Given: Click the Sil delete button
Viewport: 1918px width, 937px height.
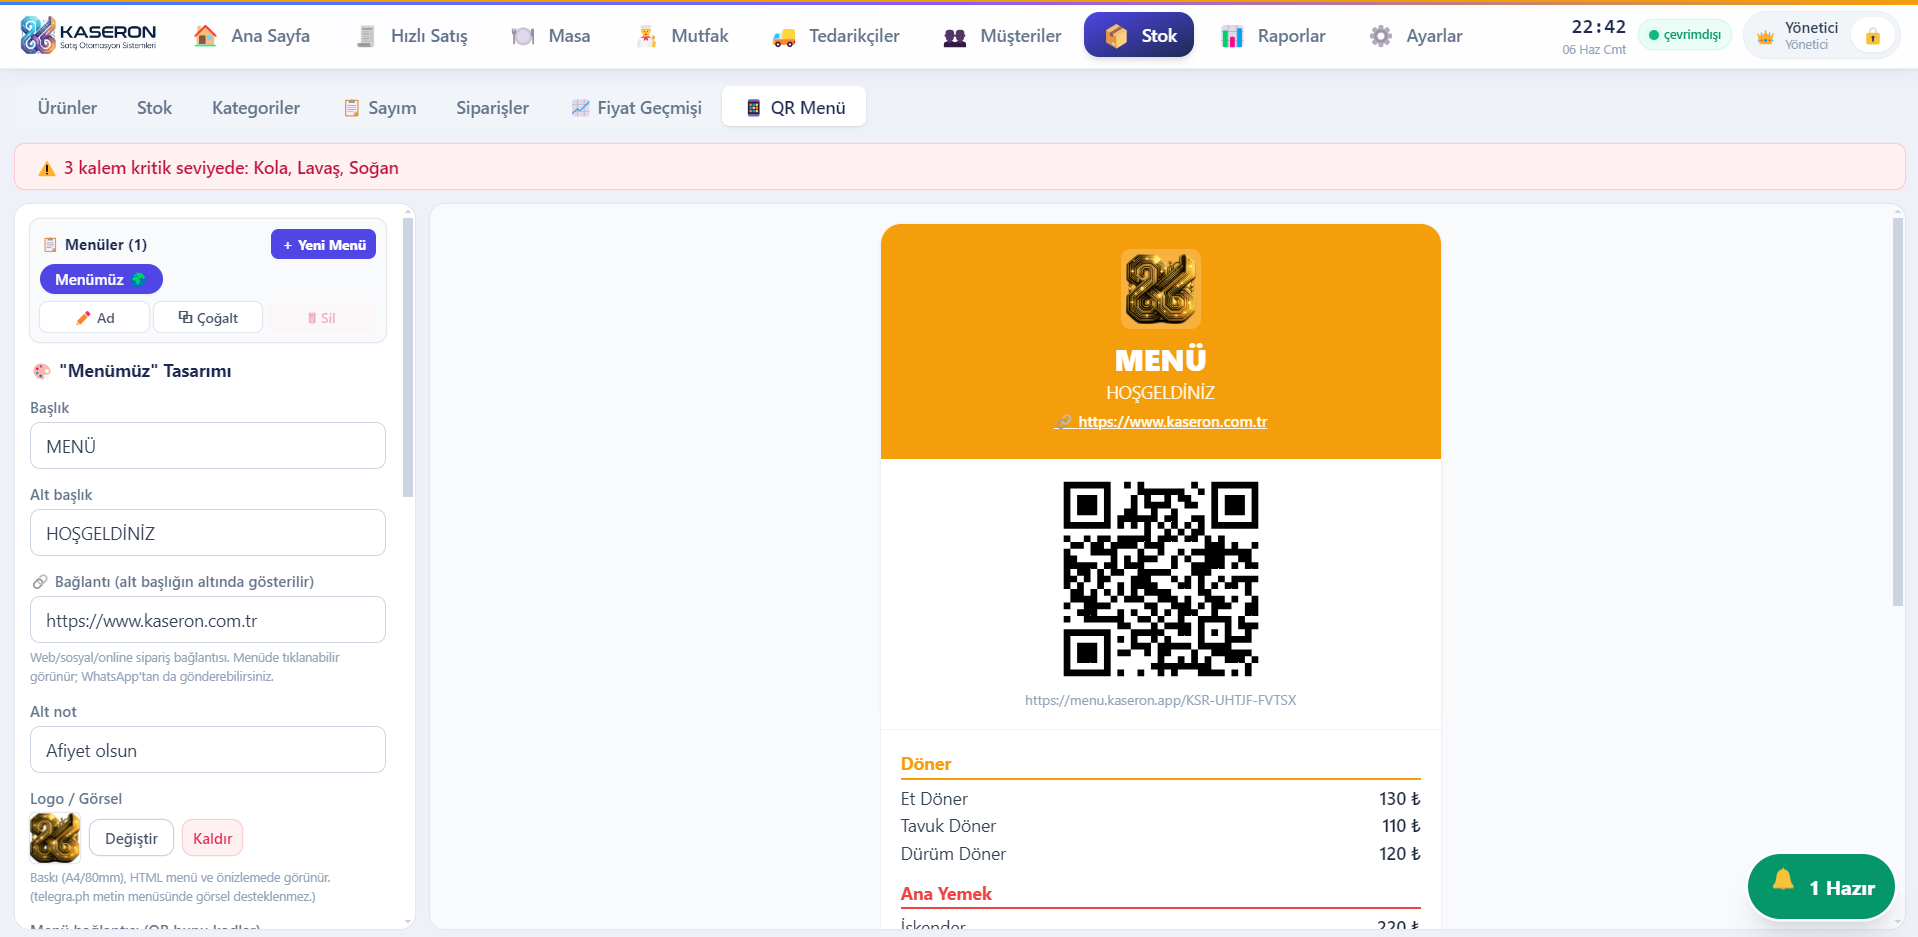Looking at the screenshot, I should click(x=321, y=318).
